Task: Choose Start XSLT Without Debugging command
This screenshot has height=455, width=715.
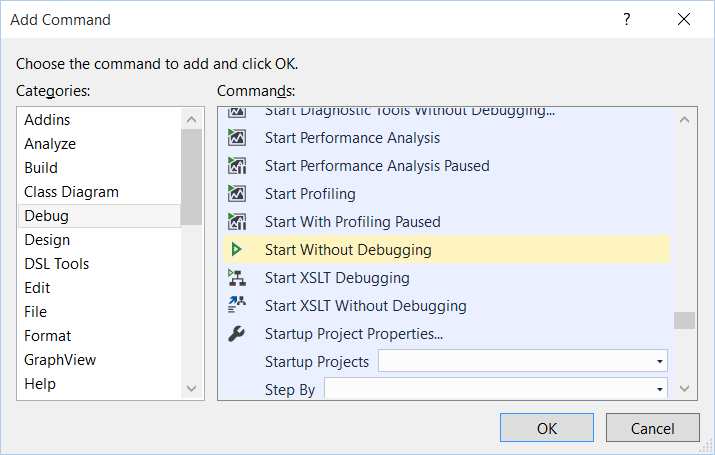Action: (x=446, y=305)
